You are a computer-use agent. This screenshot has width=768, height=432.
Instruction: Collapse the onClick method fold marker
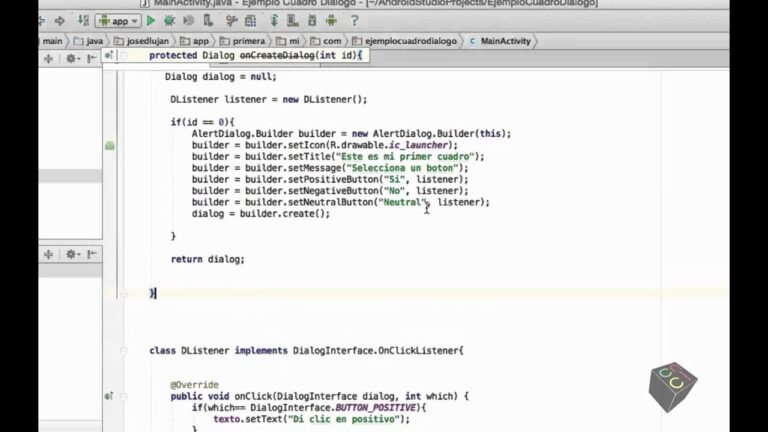[124, 396]
